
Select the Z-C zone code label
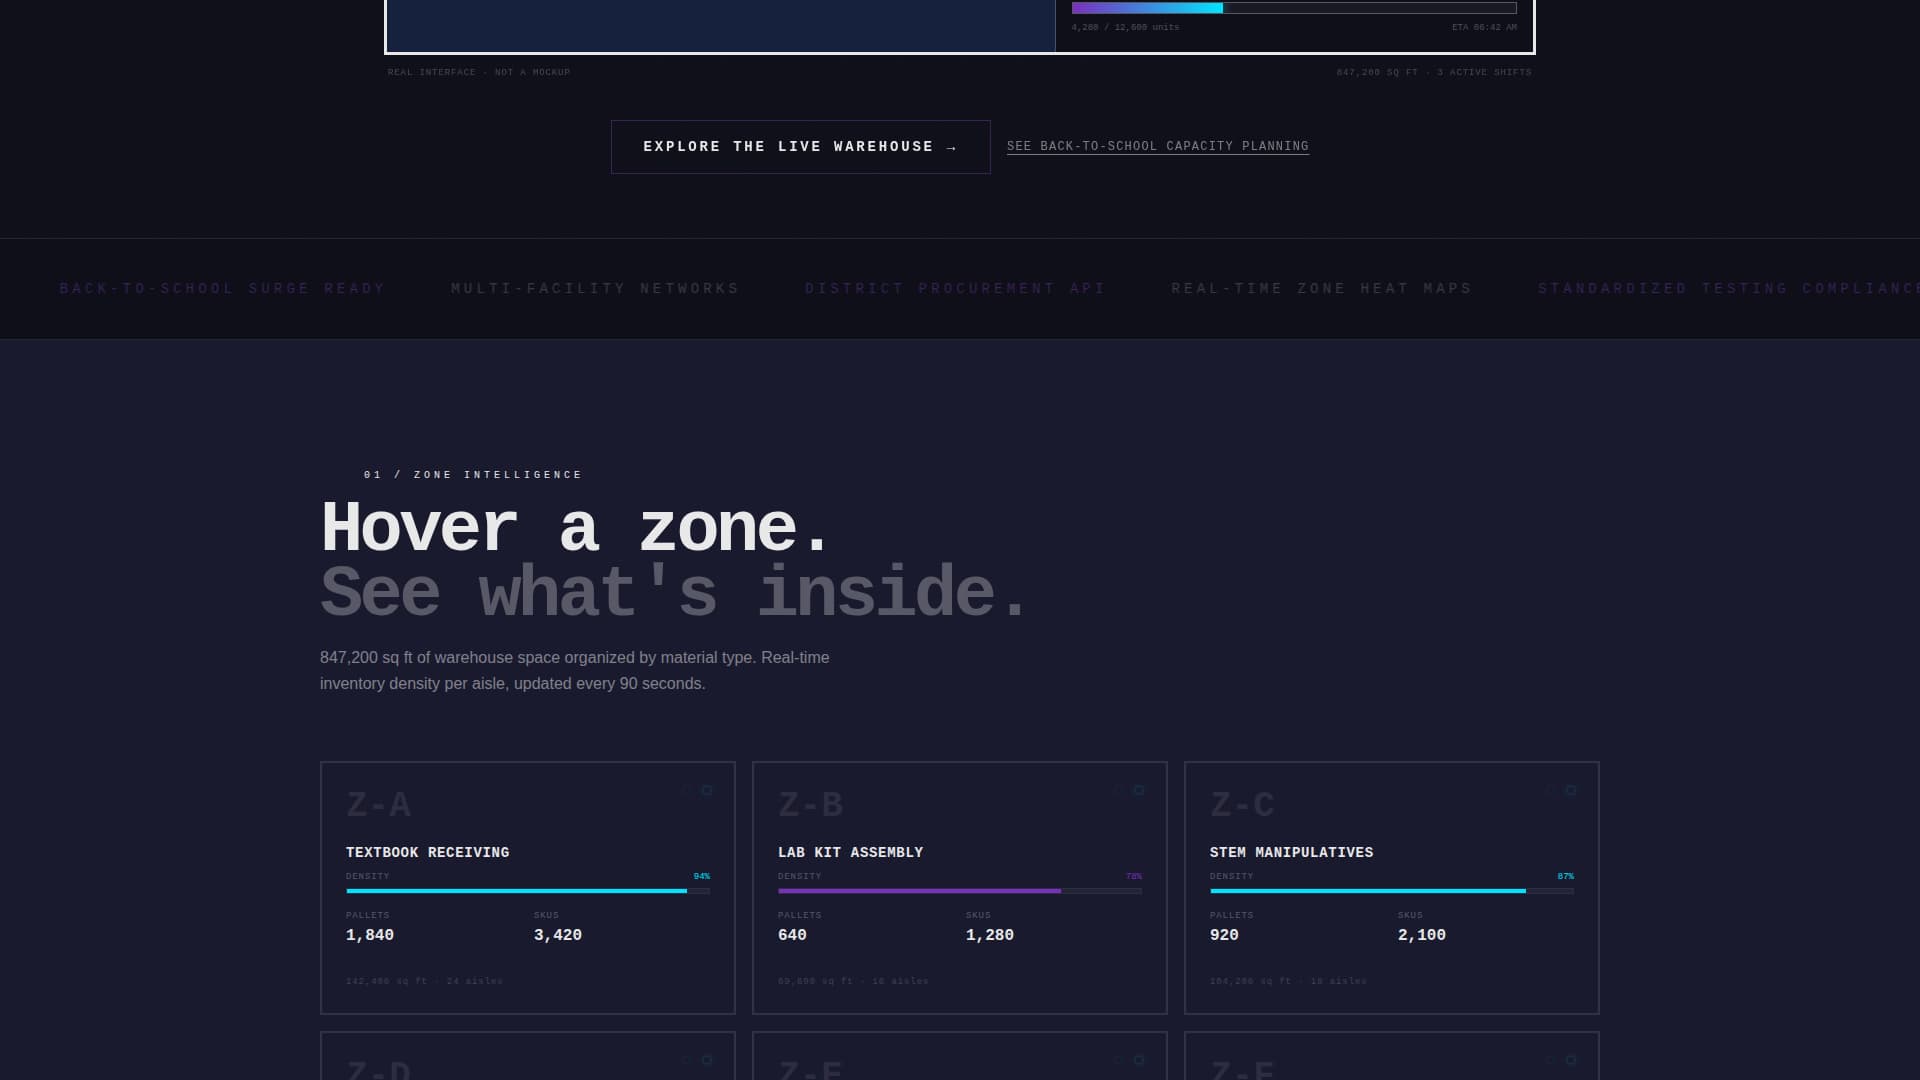point(1242,805)
